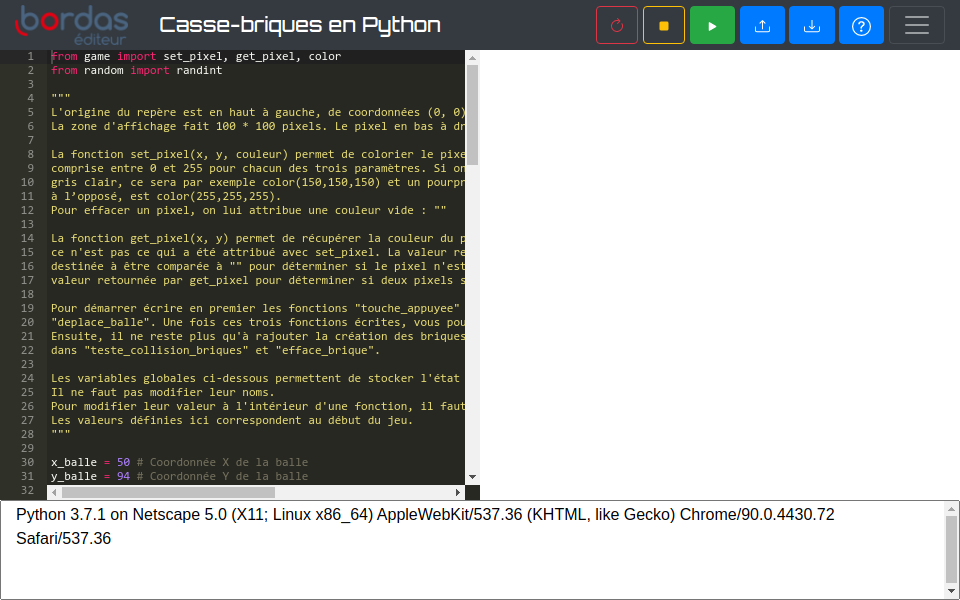Click the code editor horizontal scrollbar thumb

pos(168,492)
